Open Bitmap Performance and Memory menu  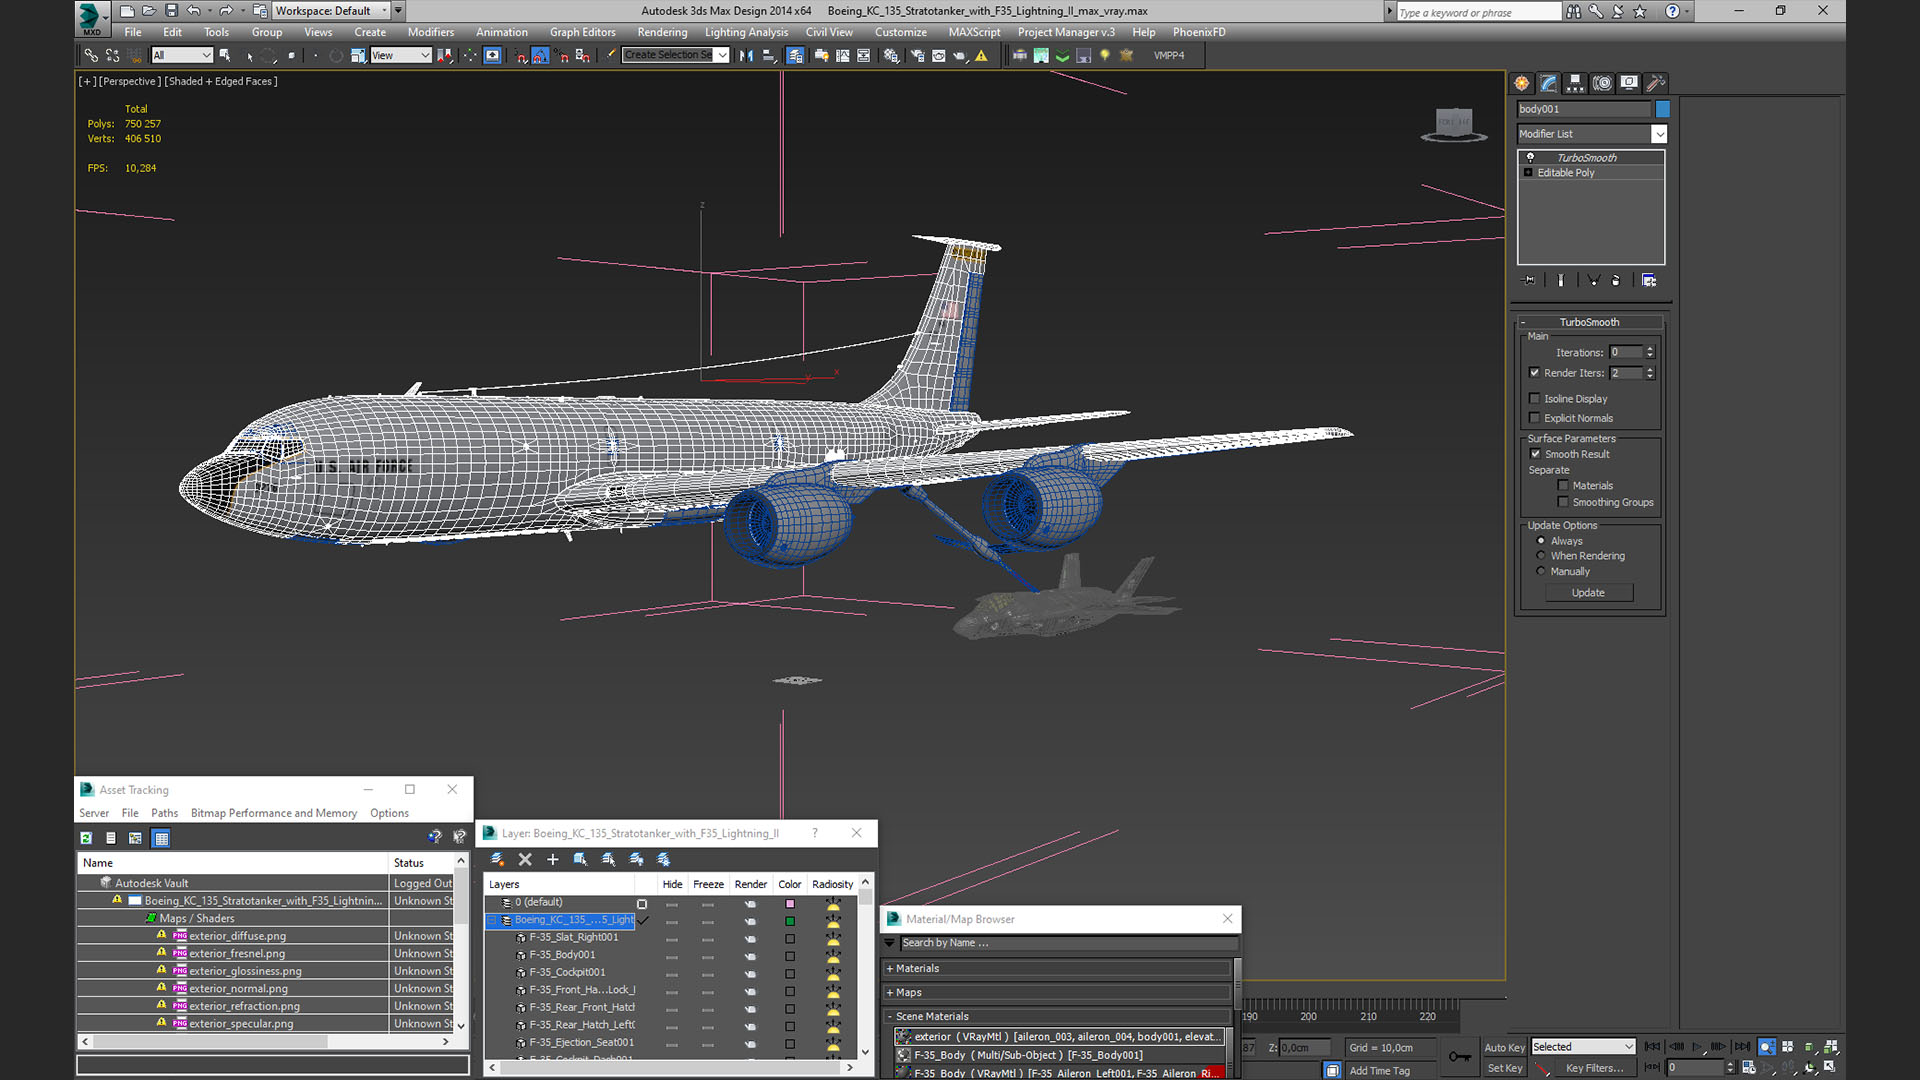[274, 813]
